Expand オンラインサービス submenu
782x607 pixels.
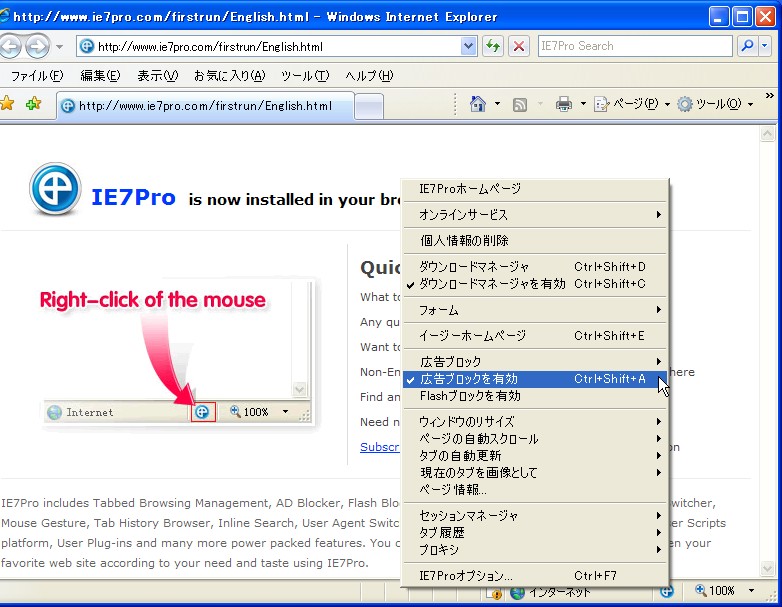tap(535, 214)
